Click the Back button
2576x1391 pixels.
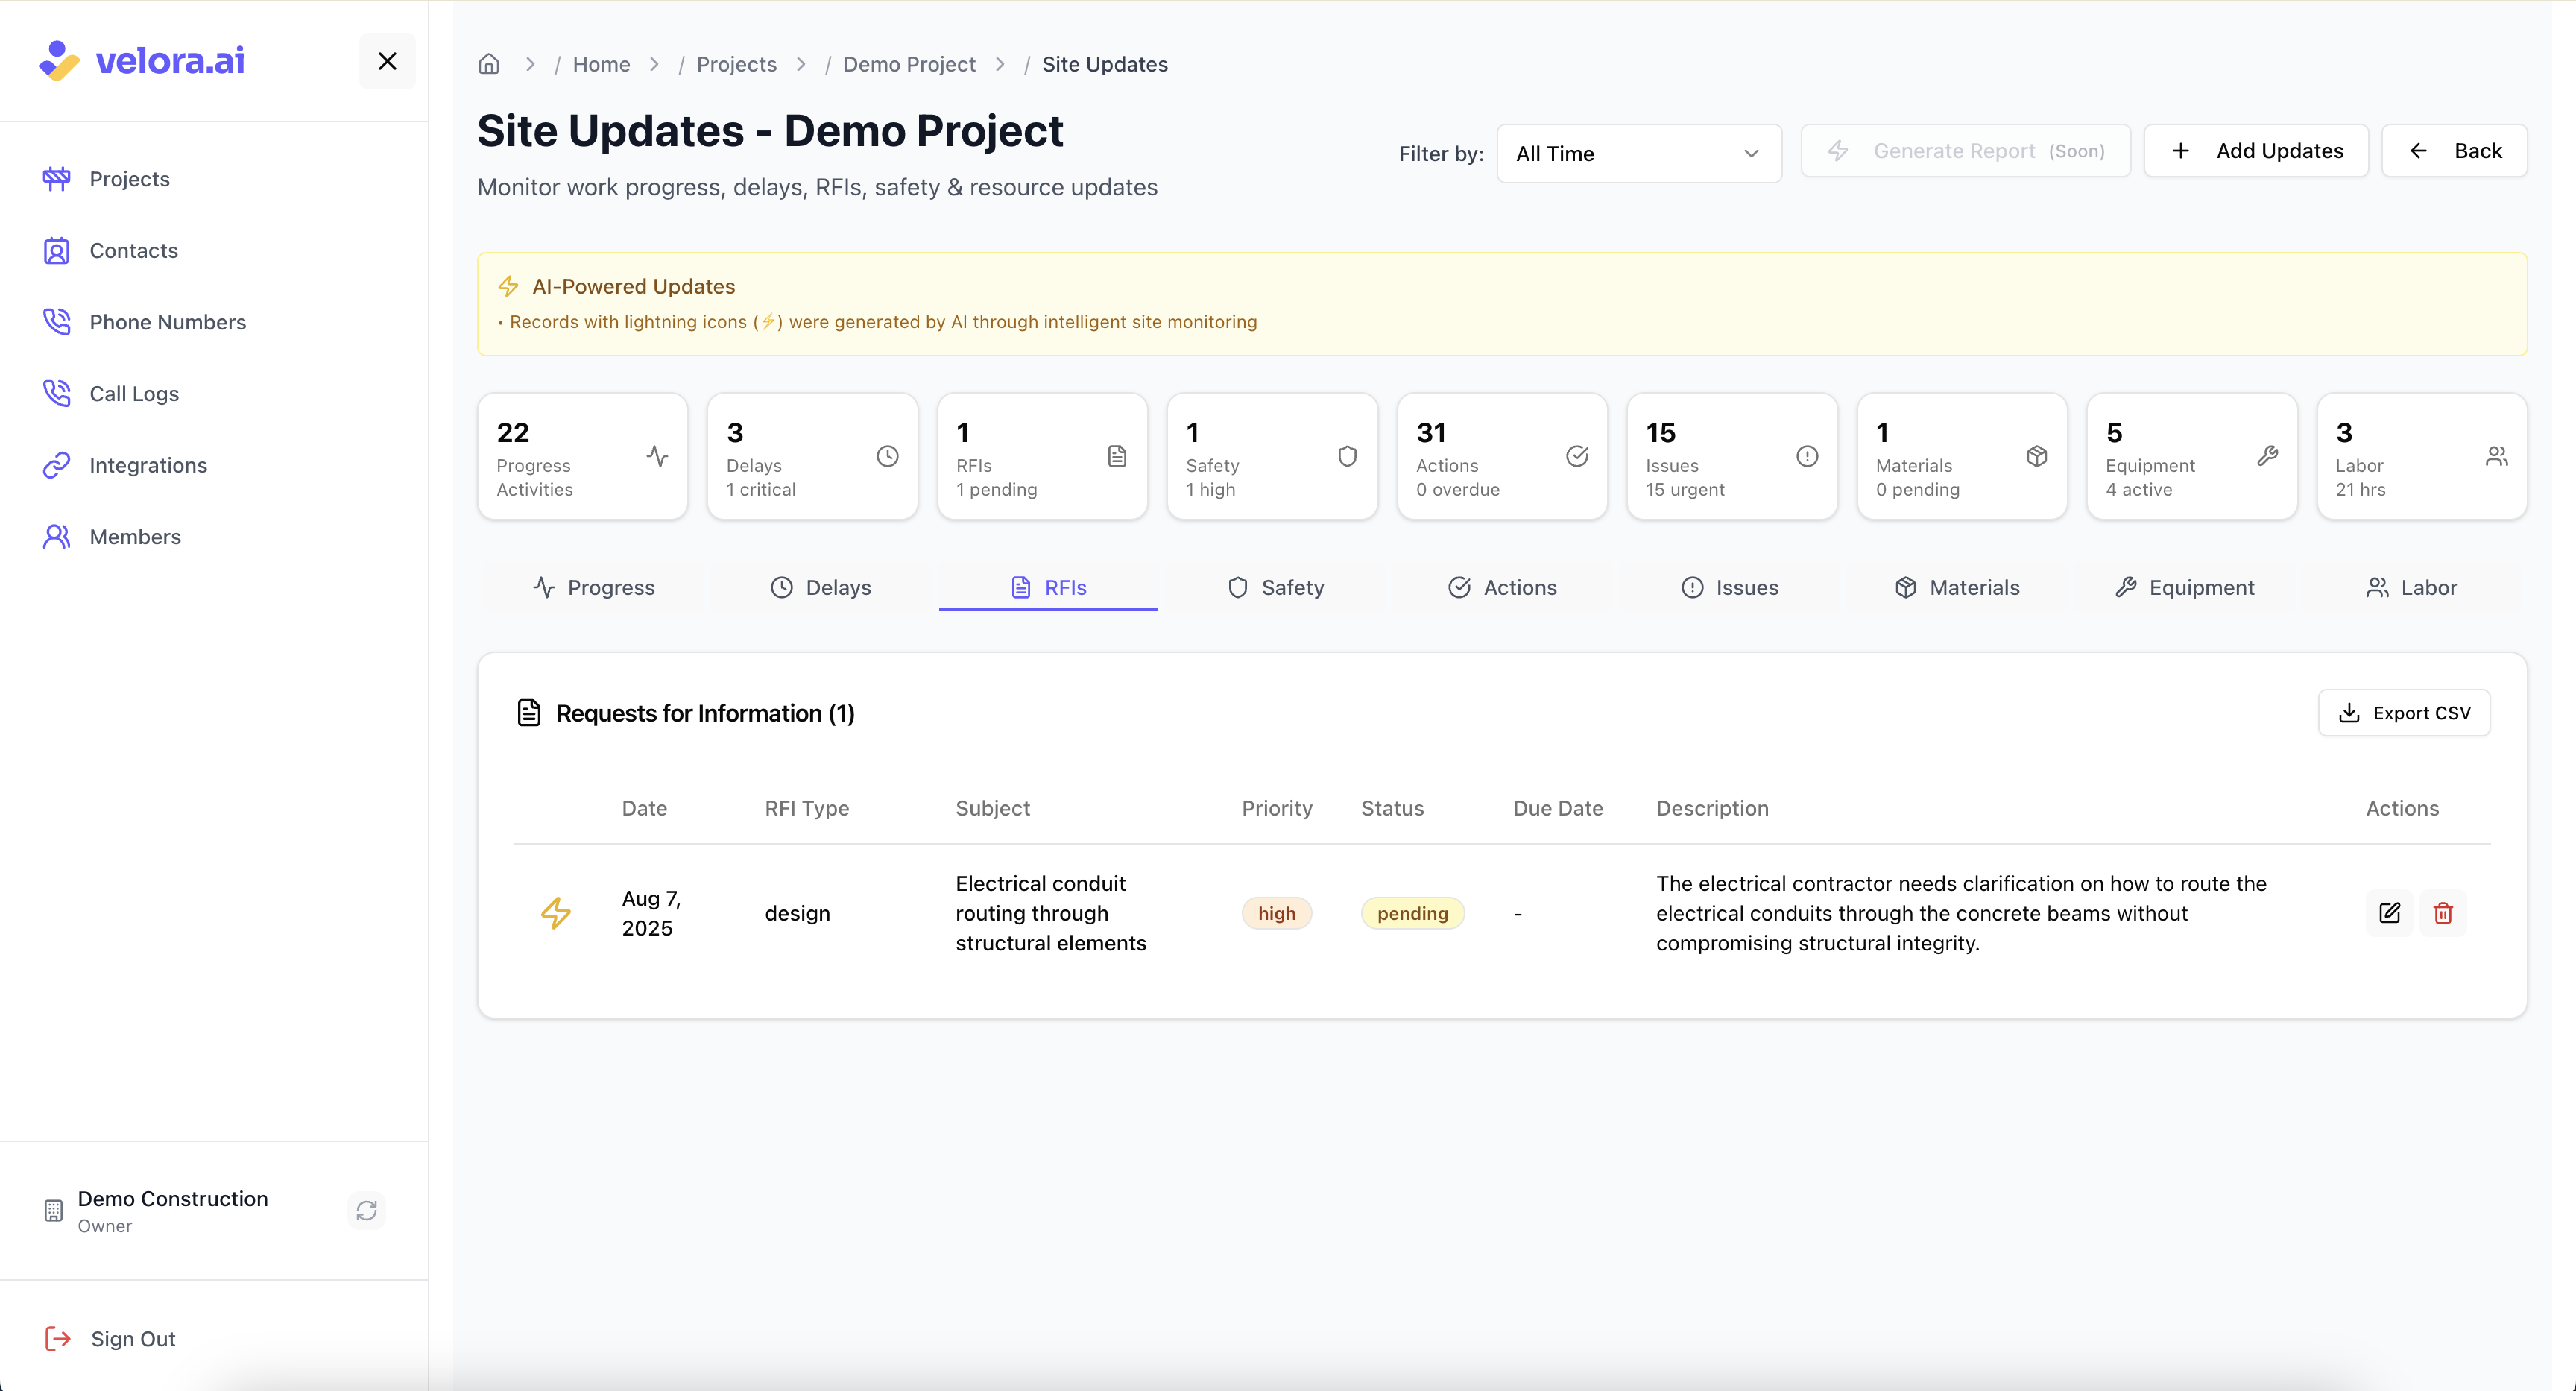(x=2454, y=151)
